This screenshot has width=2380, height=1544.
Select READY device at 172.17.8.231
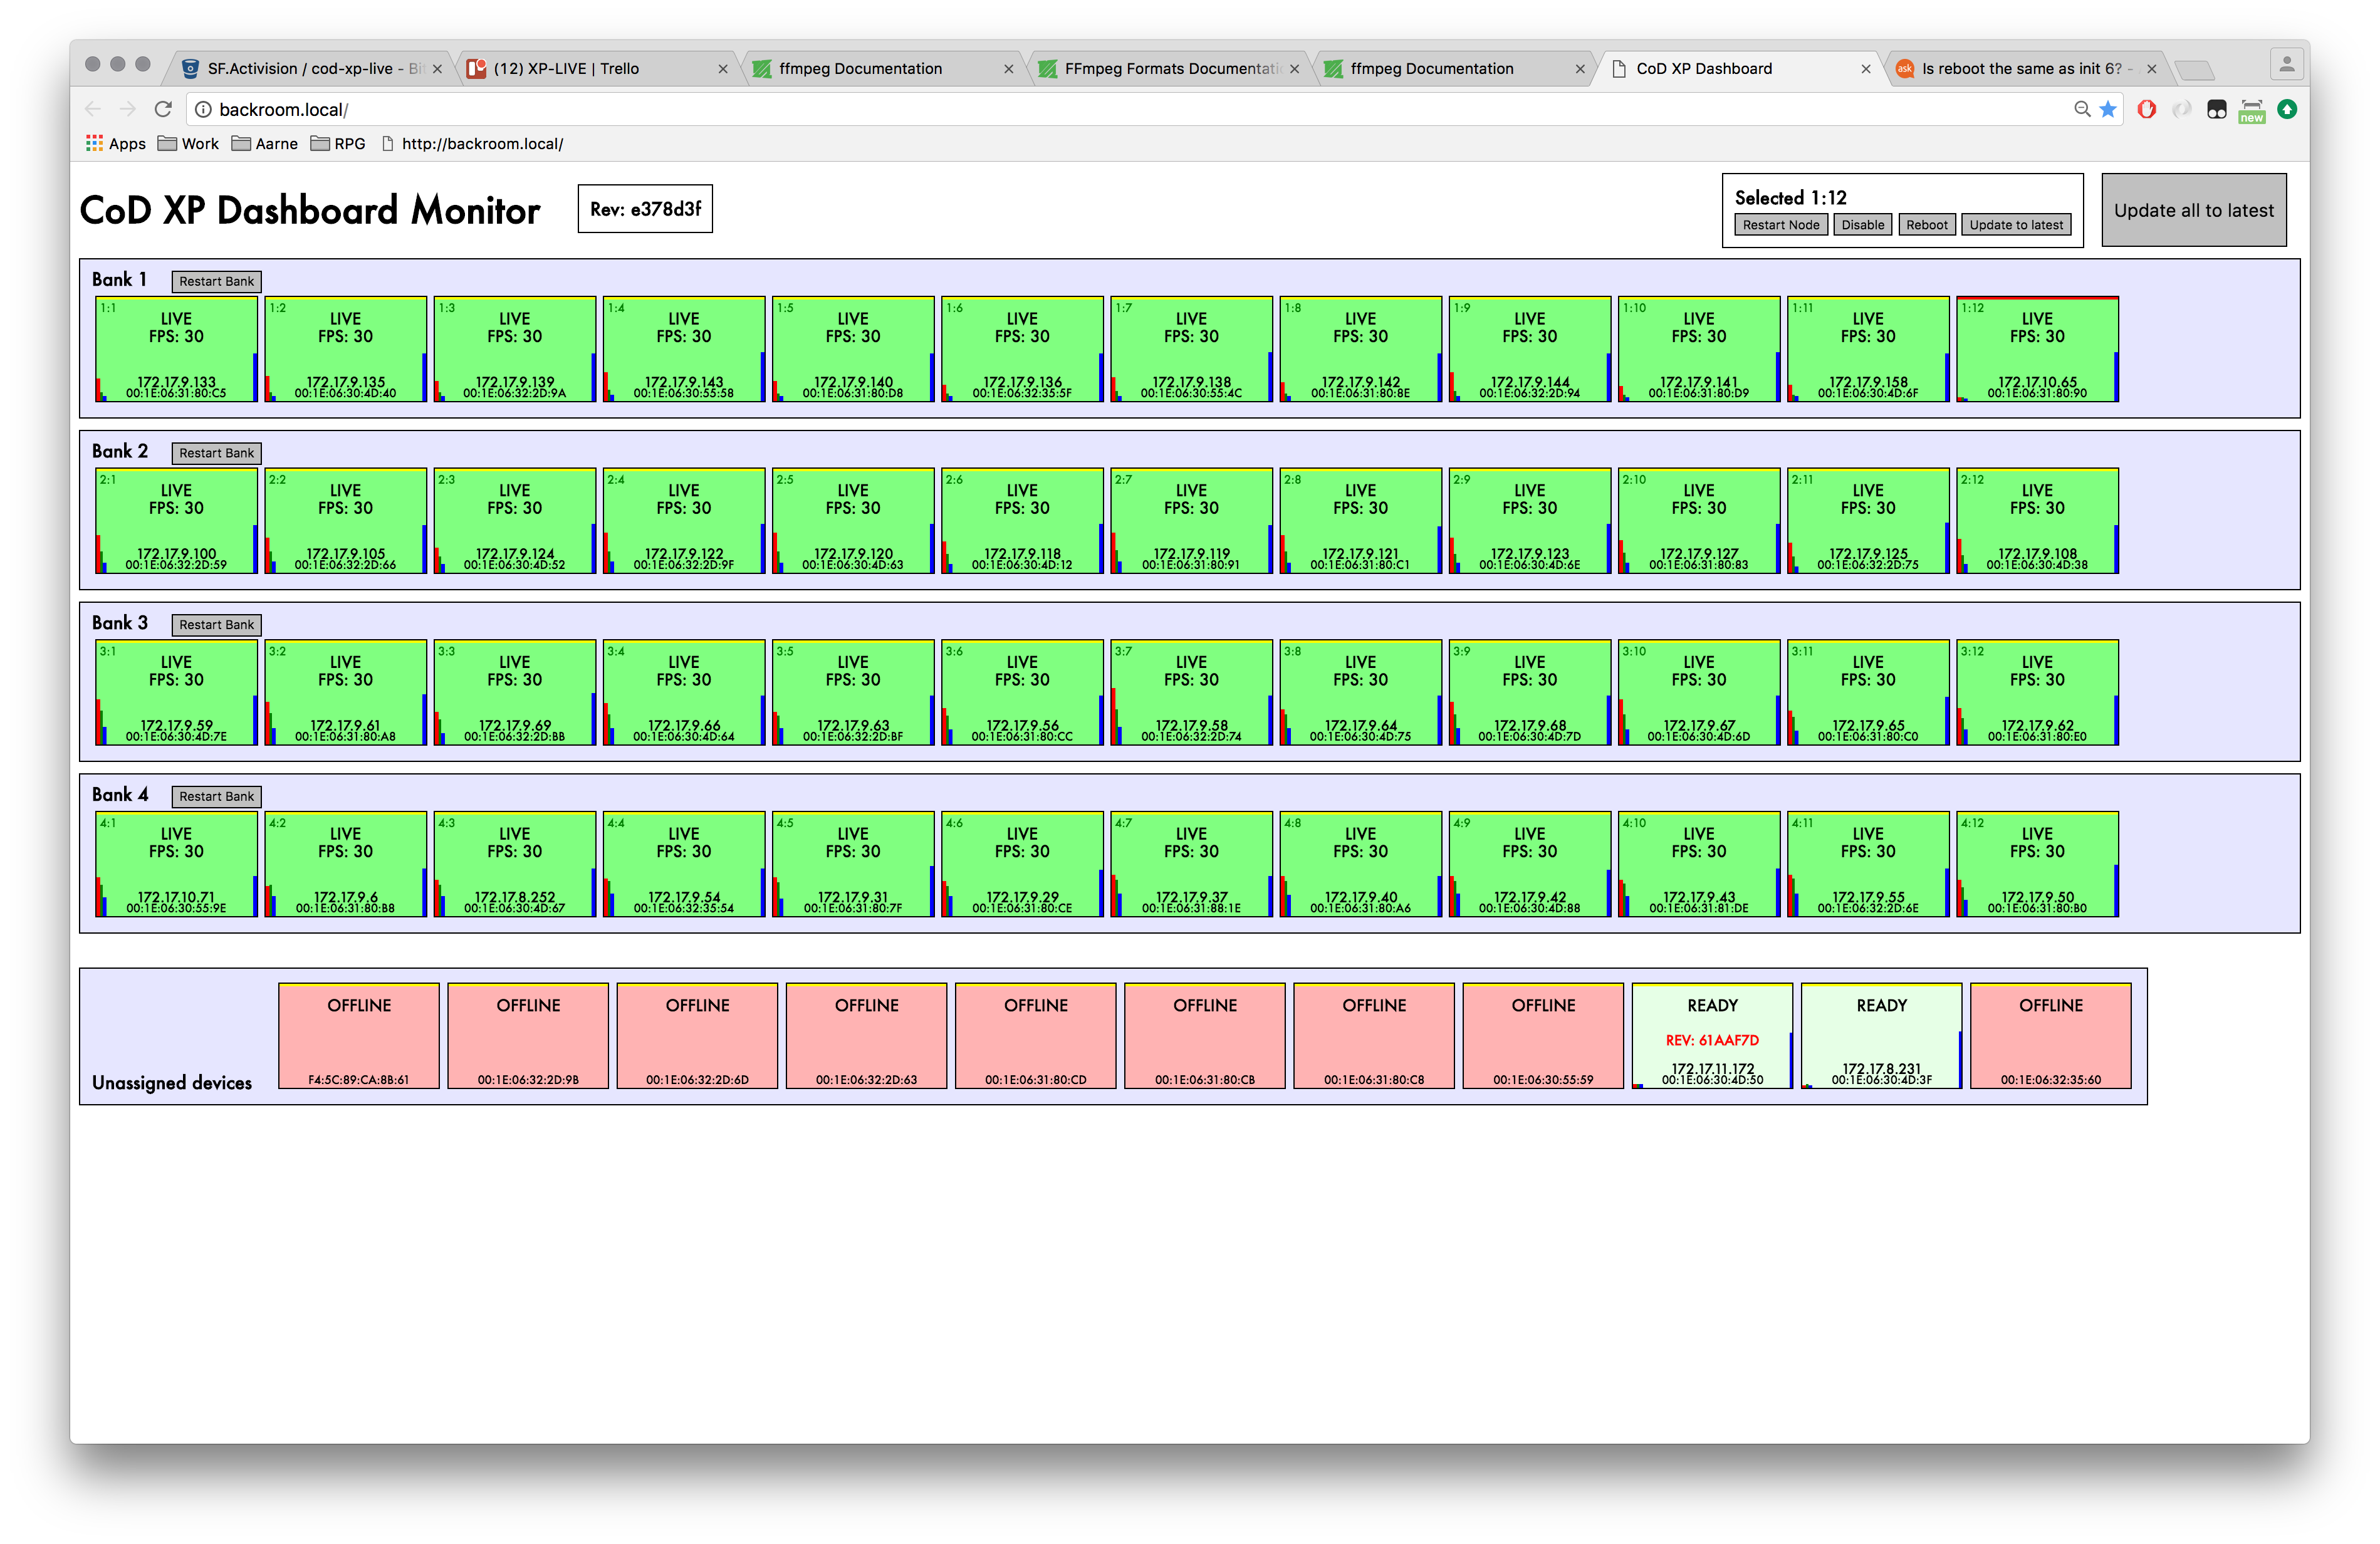[1881, 1036]
